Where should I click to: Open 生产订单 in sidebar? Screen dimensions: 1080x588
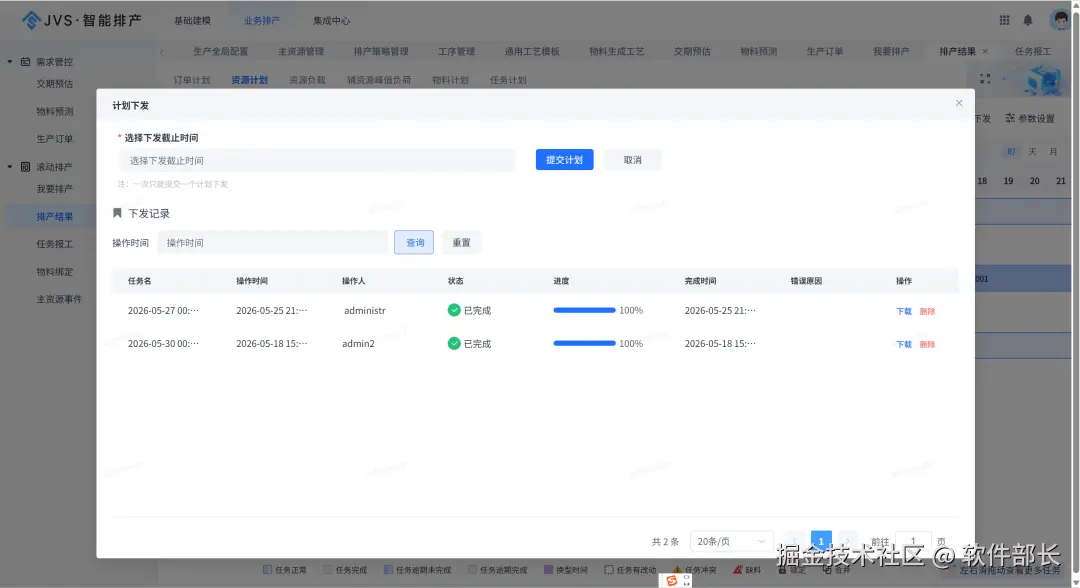pos(54,139)
